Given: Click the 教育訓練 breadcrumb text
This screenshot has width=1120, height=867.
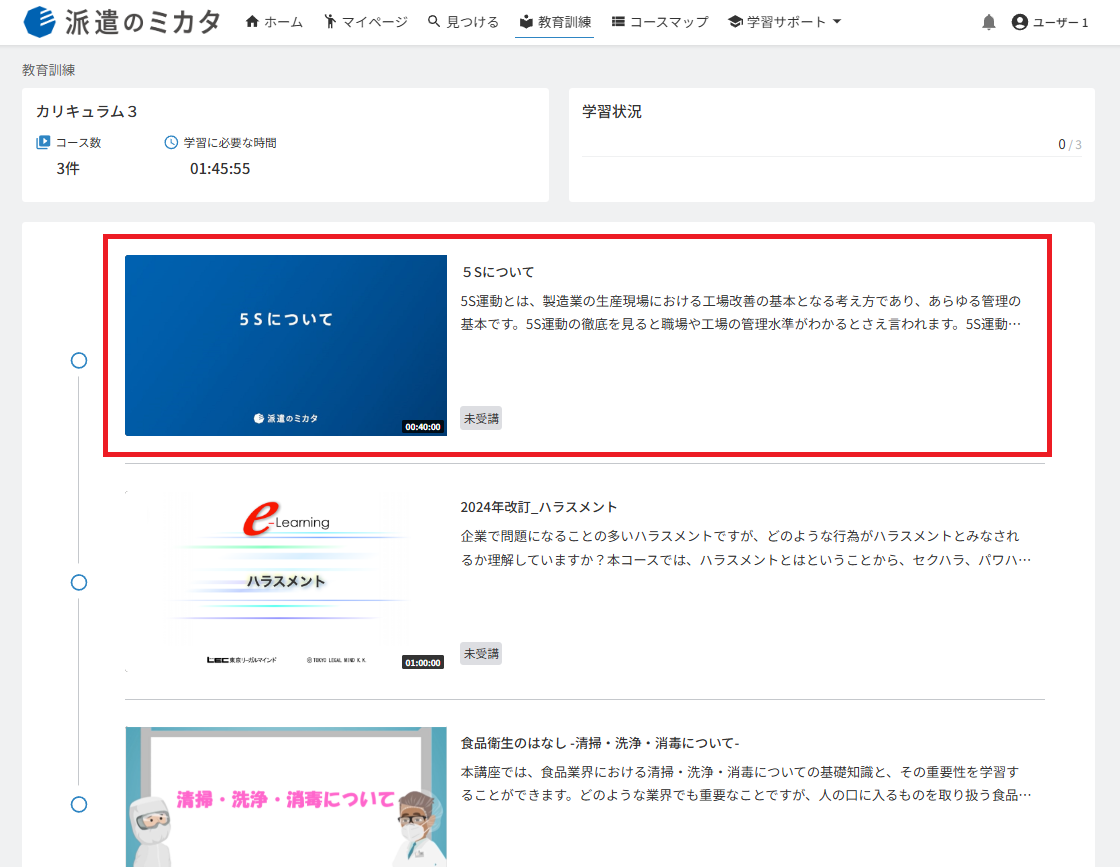Looking at the screenshot, I should (x=49, y=70).
